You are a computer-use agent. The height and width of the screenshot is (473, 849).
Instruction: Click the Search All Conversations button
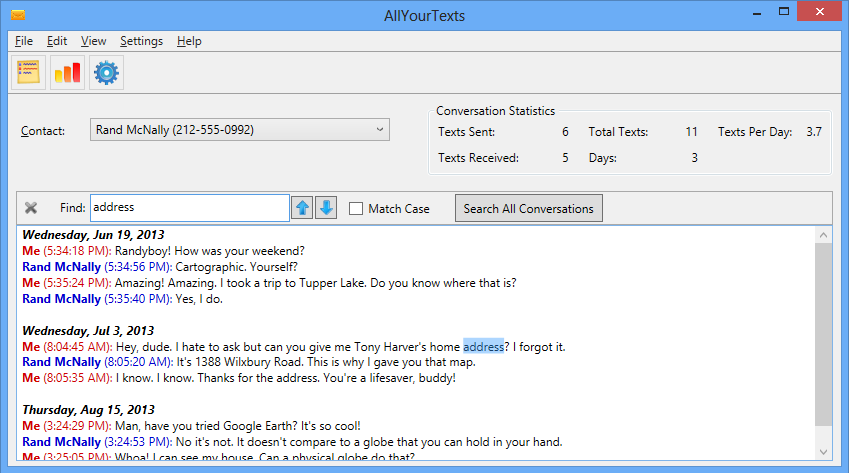click(528, 208)
